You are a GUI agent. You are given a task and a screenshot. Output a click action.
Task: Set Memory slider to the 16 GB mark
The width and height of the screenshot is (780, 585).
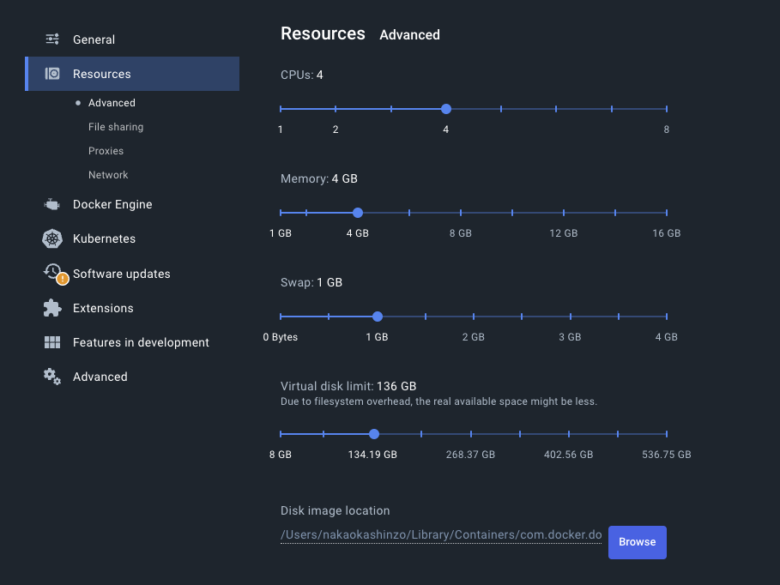pos(667,213)
